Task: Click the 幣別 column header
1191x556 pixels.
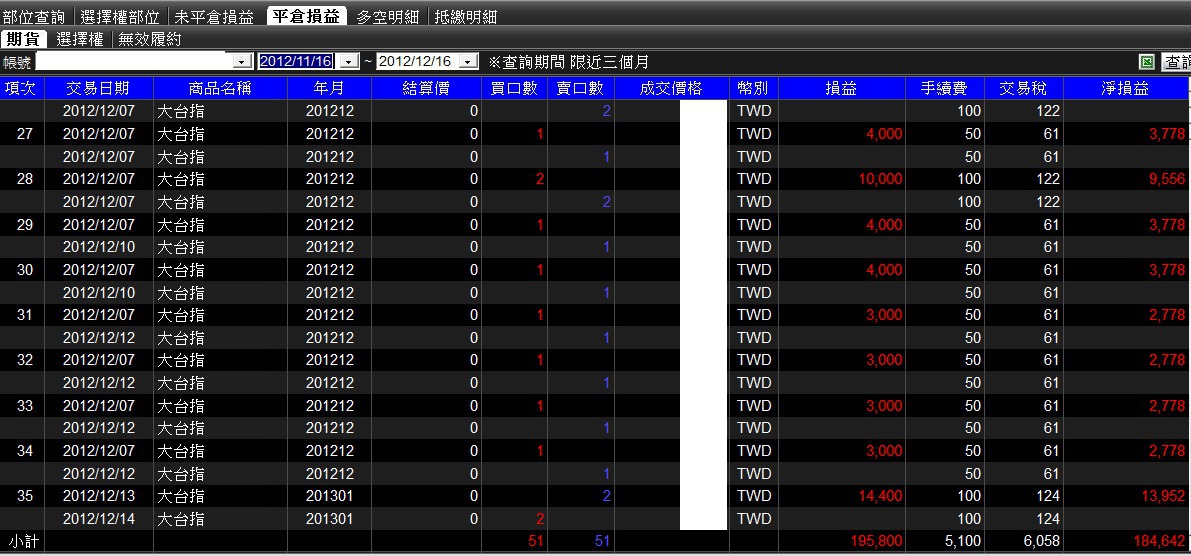Action: tap(753, 88)
